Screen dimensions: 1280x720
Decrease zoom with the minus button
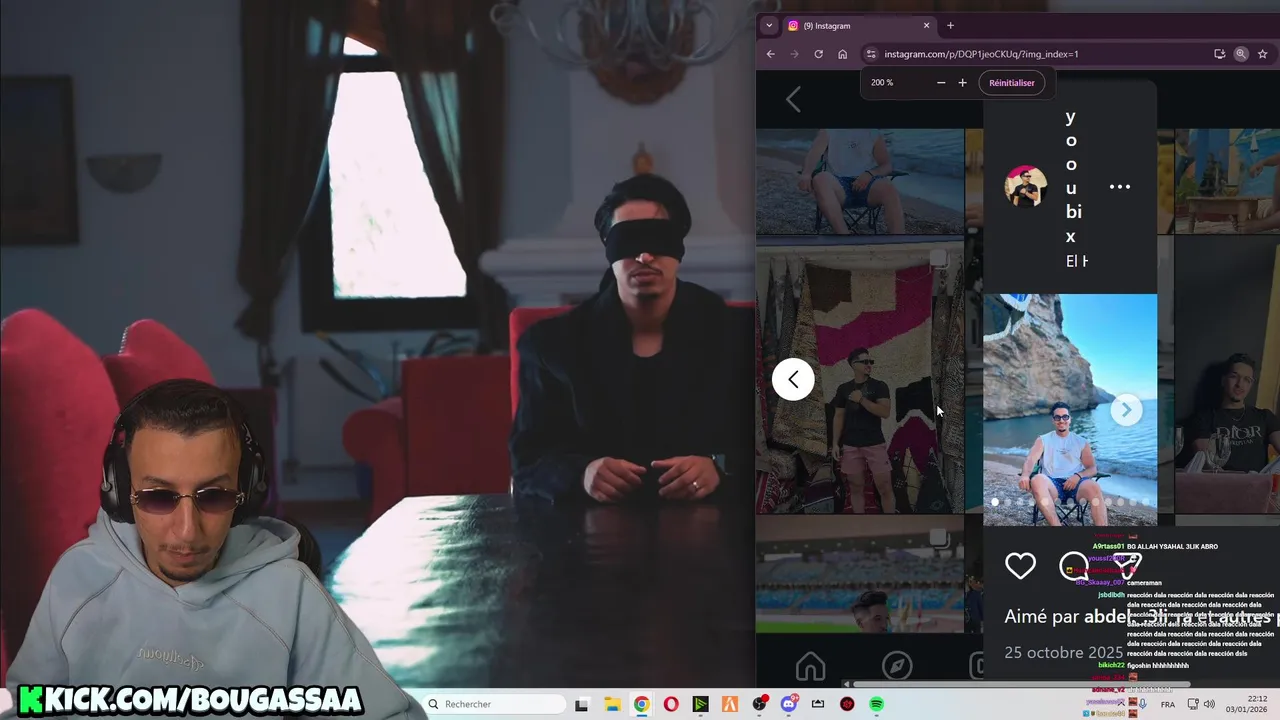click(941, 83)
